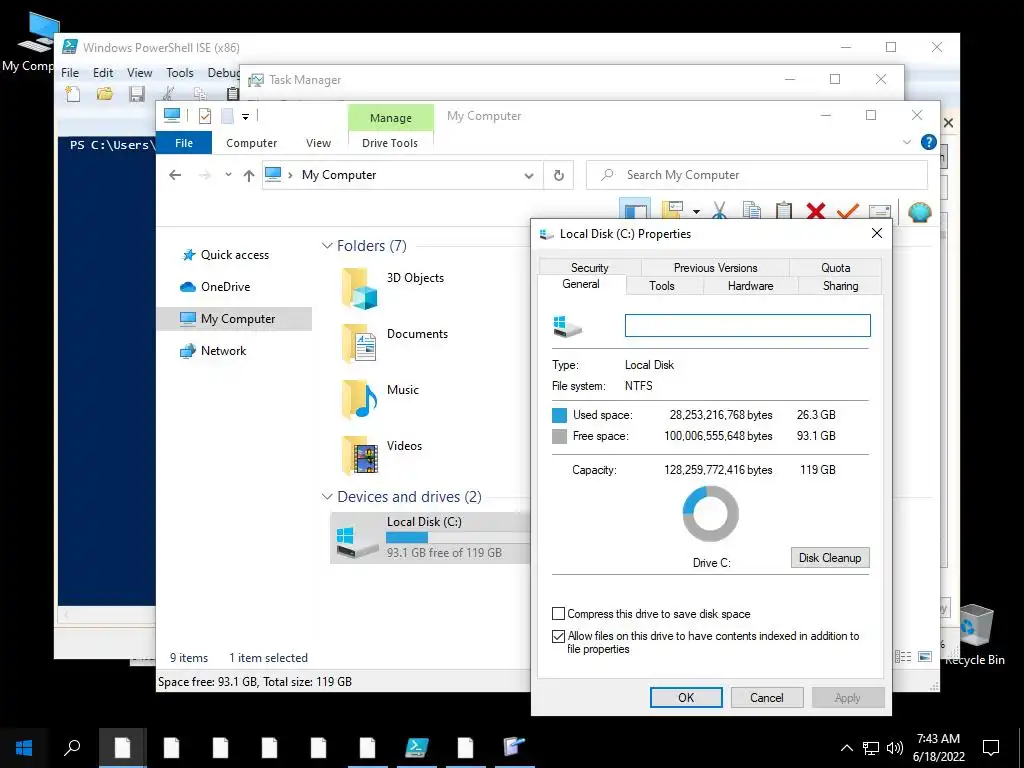The image size is (1024, 768).
Task: Click the red X Delete toolbar icon
Action: pos(816,211)
